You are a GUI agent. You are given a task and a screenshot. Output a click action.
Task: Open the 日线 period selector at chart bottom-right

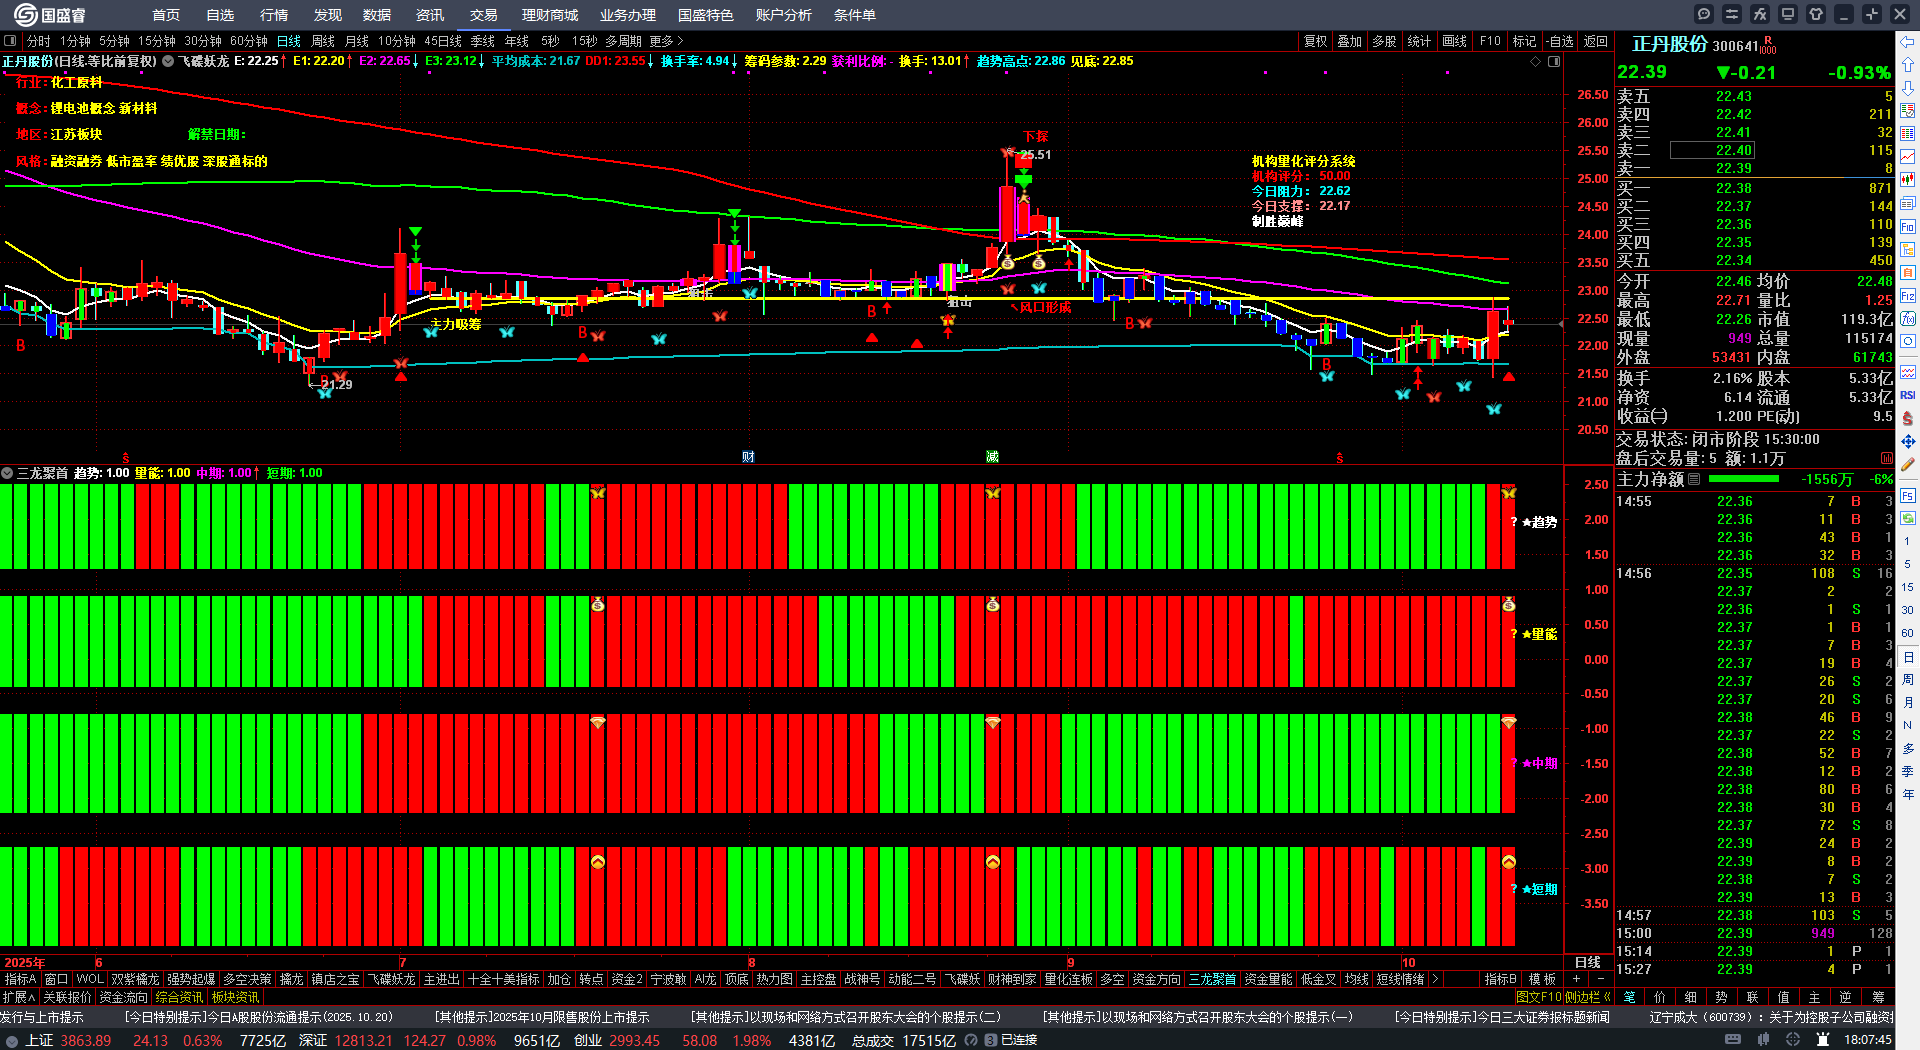coord(1588,962)
